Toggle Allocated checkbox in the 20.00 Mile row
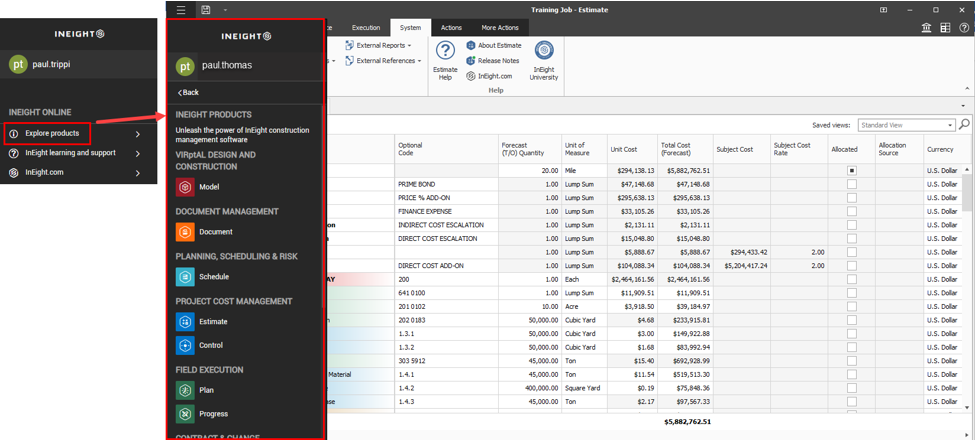 tap(852, 170)
